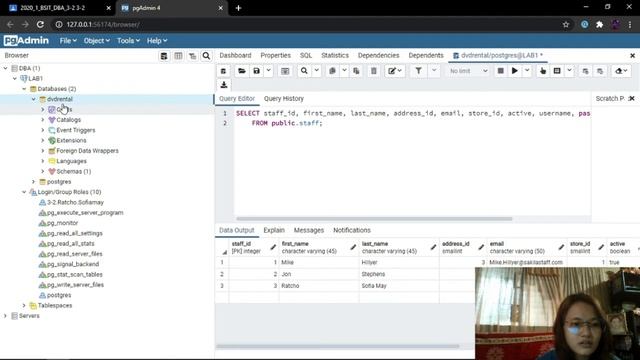Switch to the Query History tab
The height and width of the screenshot is (360, 640).
pyautogui.click(x=284, y=99)
